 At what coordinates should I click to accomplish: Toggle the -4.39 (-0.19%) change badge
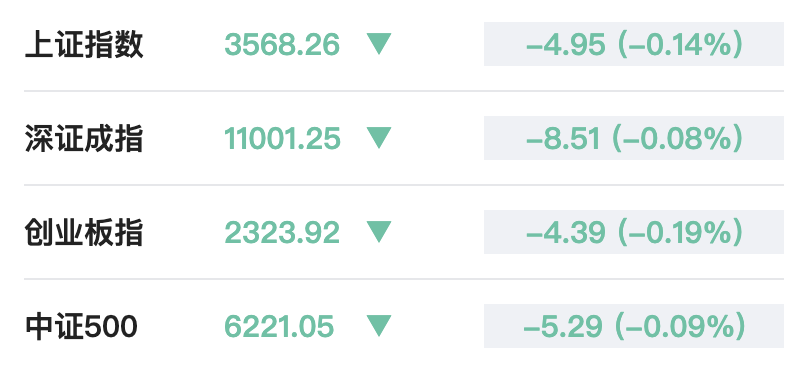(634, 232)
